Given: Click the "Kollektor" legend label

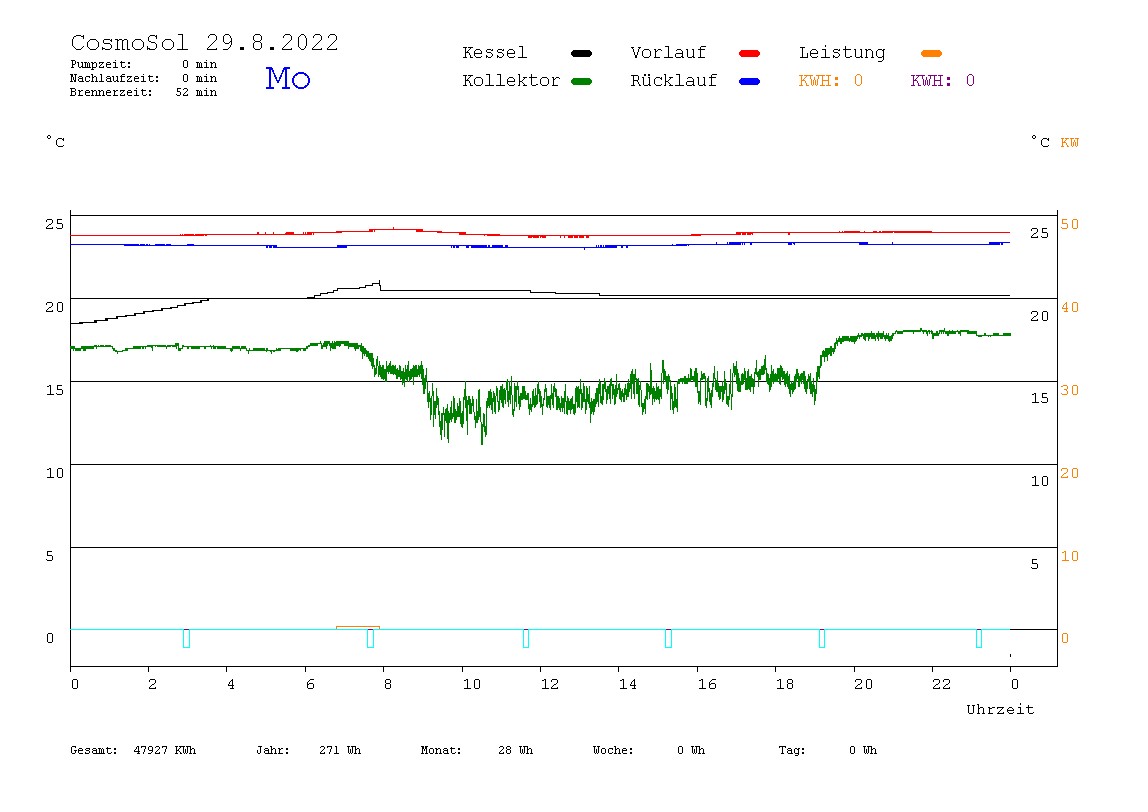Looking at the screenshot, I should click(x=511, y=81).
